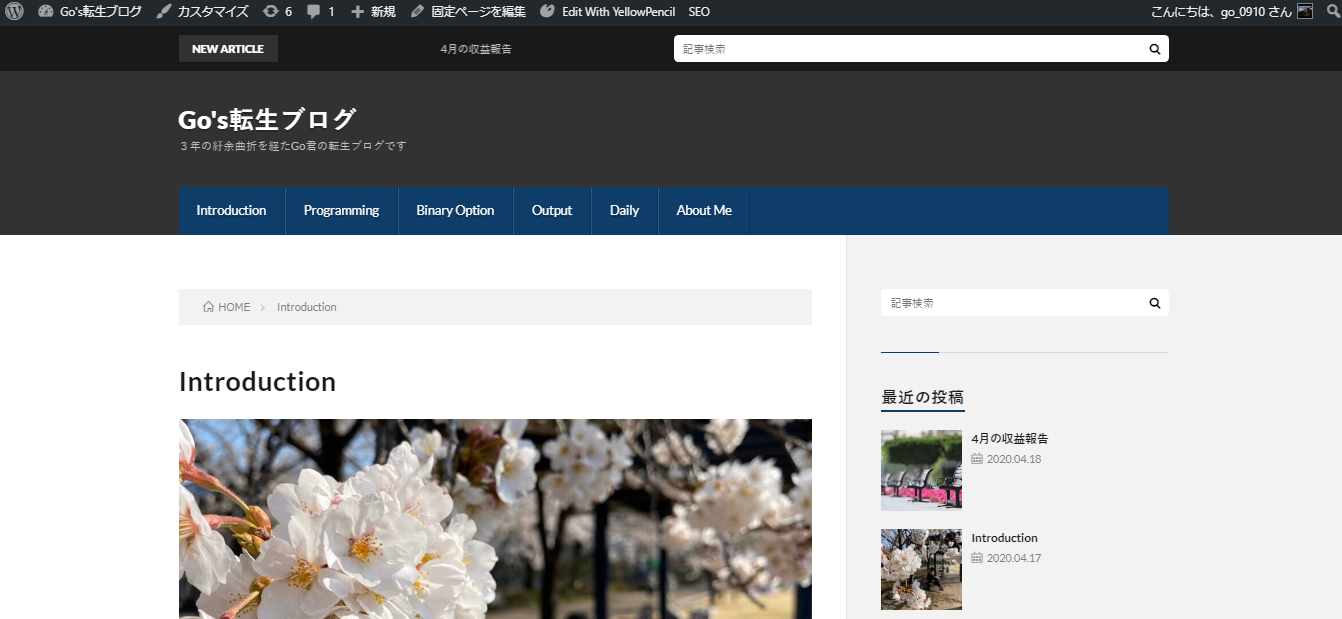The width and height of the screenshot is (1342, 619).
Task: Click the date 2020.04.17
Action: 1014,558
